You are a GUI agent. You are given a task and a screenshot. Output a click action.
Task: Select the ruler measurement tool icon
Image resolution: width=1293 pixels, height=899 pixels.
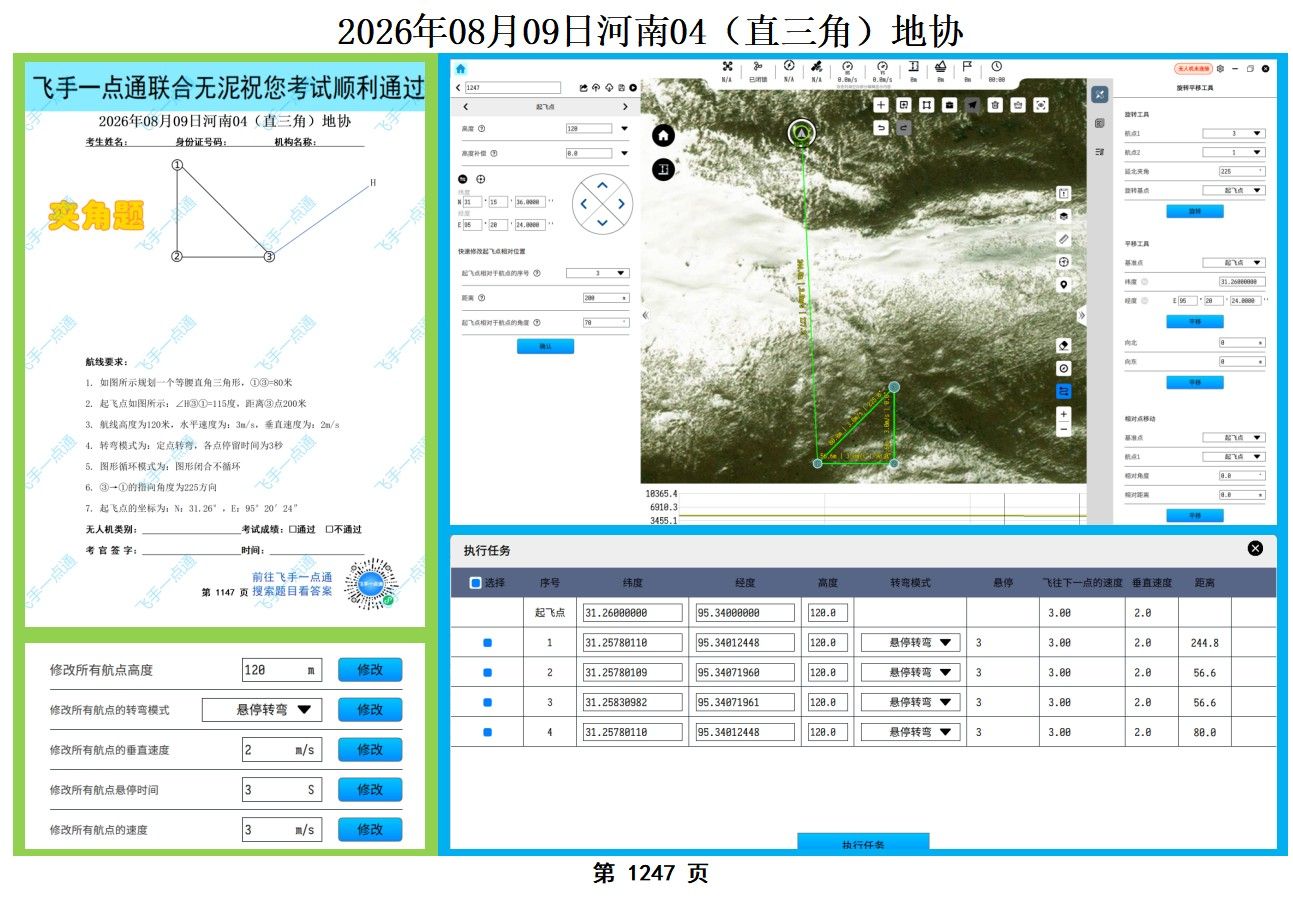(1064, 239)
